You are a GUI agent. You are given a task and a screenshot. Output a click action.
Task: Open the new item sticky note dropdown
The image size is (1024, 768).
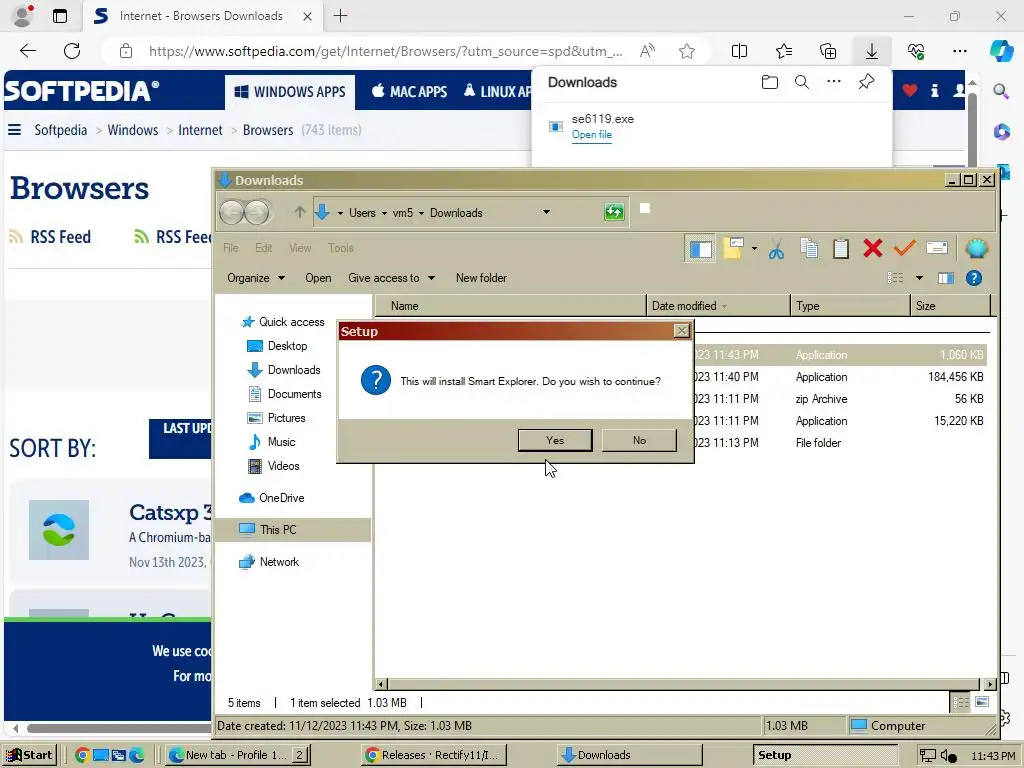[754, 248]
